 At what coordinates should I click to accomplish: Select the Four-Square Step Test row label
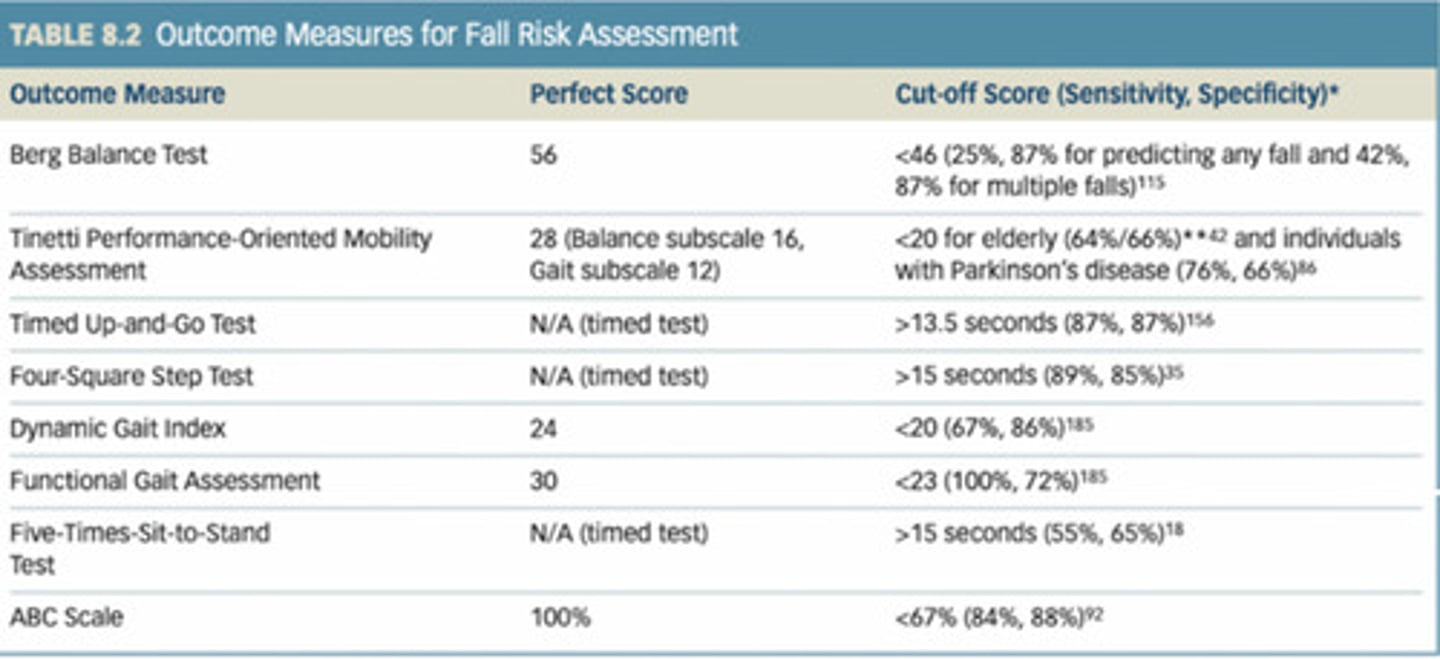[131, 376]
